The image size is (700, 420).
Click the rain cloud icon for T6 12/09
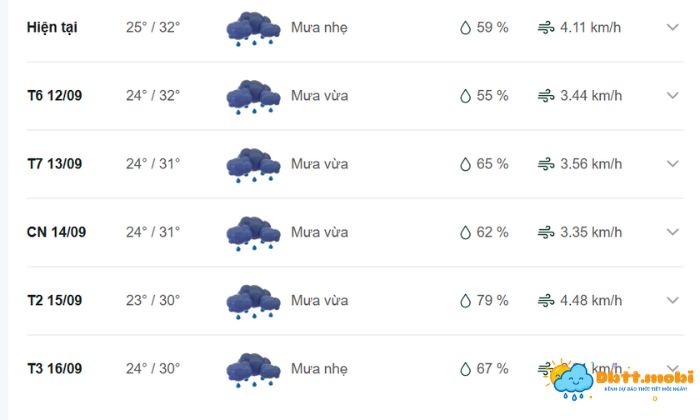coord(252,97)
